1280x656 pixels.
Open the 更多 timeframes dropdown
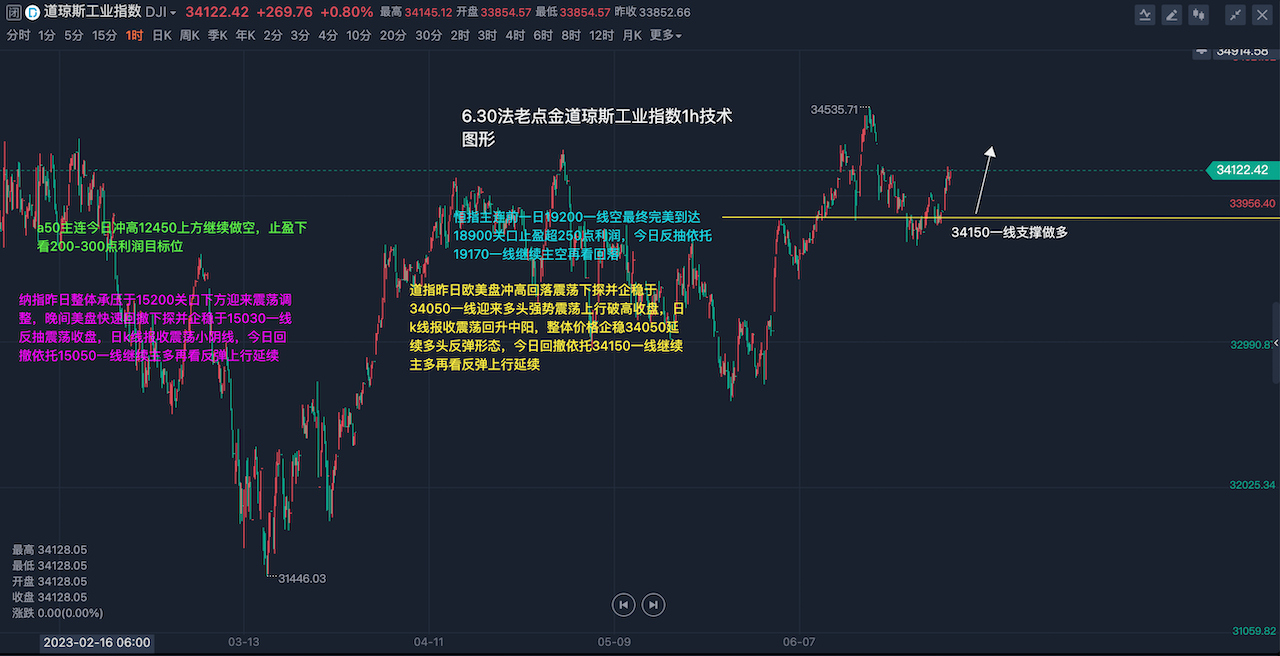[x=665, y=35]
